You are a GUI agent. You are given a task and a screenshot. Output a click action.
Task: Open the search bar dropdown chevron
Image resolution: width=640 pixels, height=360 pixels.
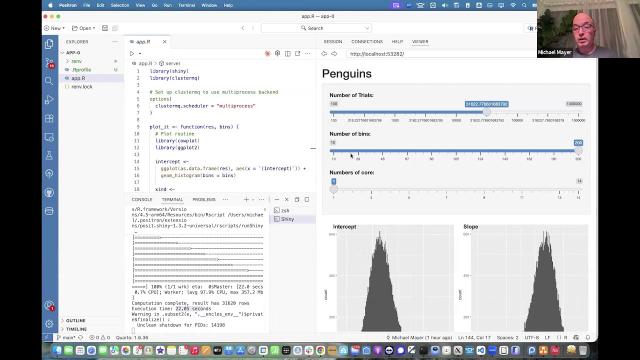pyautogui.click(x=367, y=28)
